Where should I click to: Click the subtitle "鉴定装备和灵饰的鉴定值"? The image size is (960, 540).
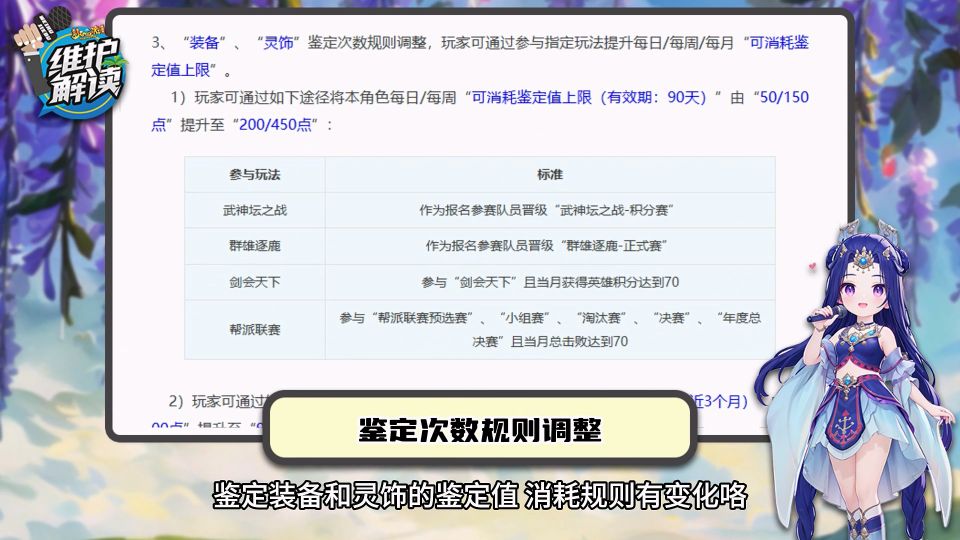[366, 495]
